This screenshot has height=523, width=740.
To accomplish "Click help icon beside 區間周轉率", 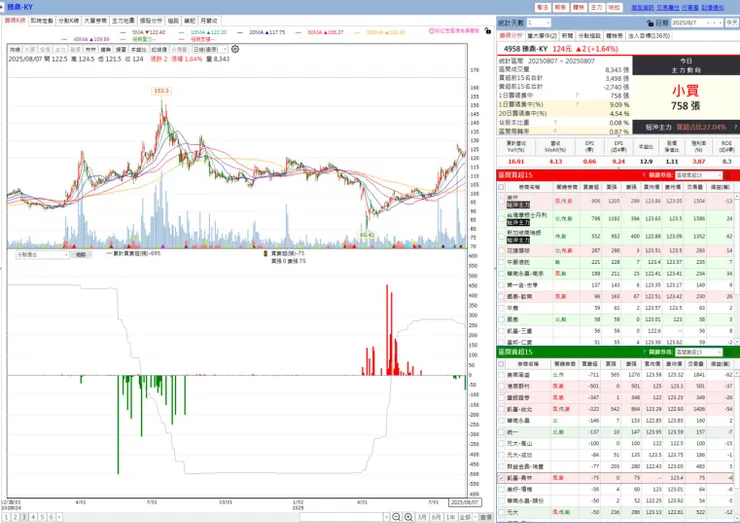I will tap(555, 131).
